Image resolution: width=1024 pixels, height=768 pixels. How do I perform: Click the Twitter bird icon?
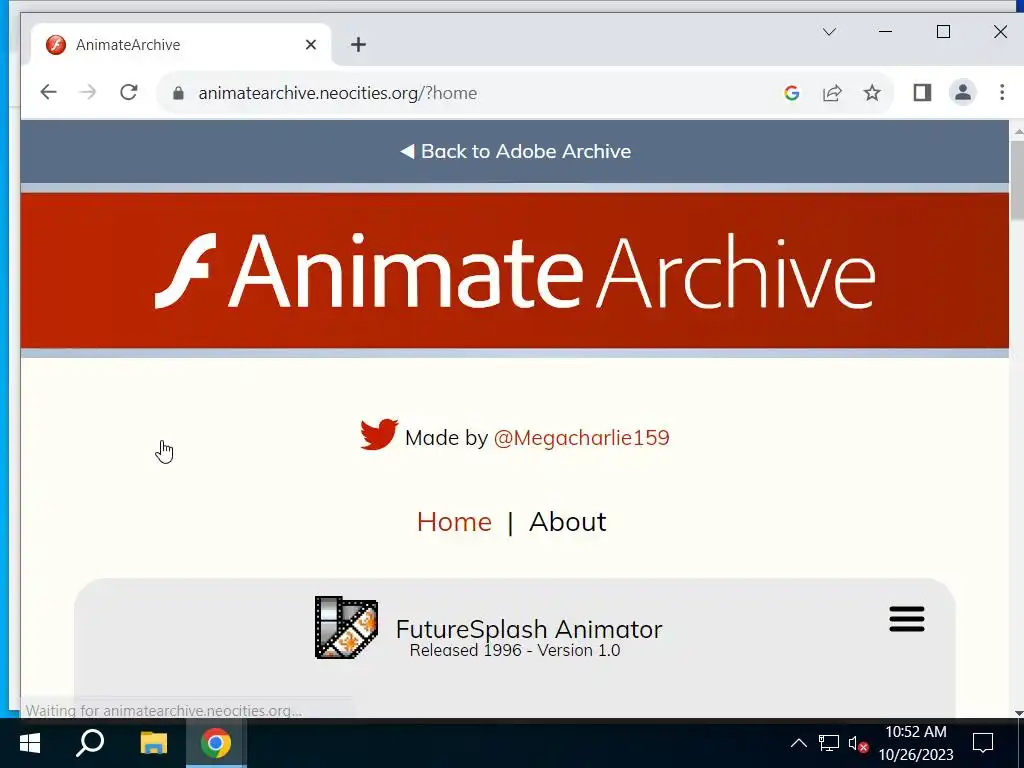(x=379, y=434)
